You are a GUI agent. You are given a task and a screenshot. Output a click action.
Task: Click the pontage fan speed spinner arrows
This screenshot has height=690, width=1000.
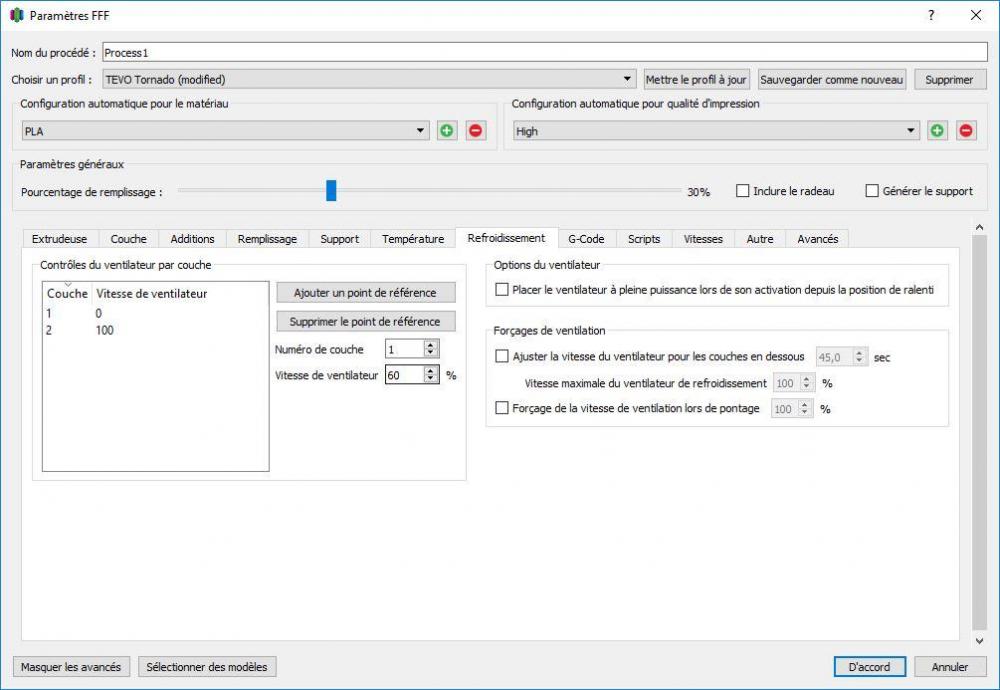(x=805, y=409)
